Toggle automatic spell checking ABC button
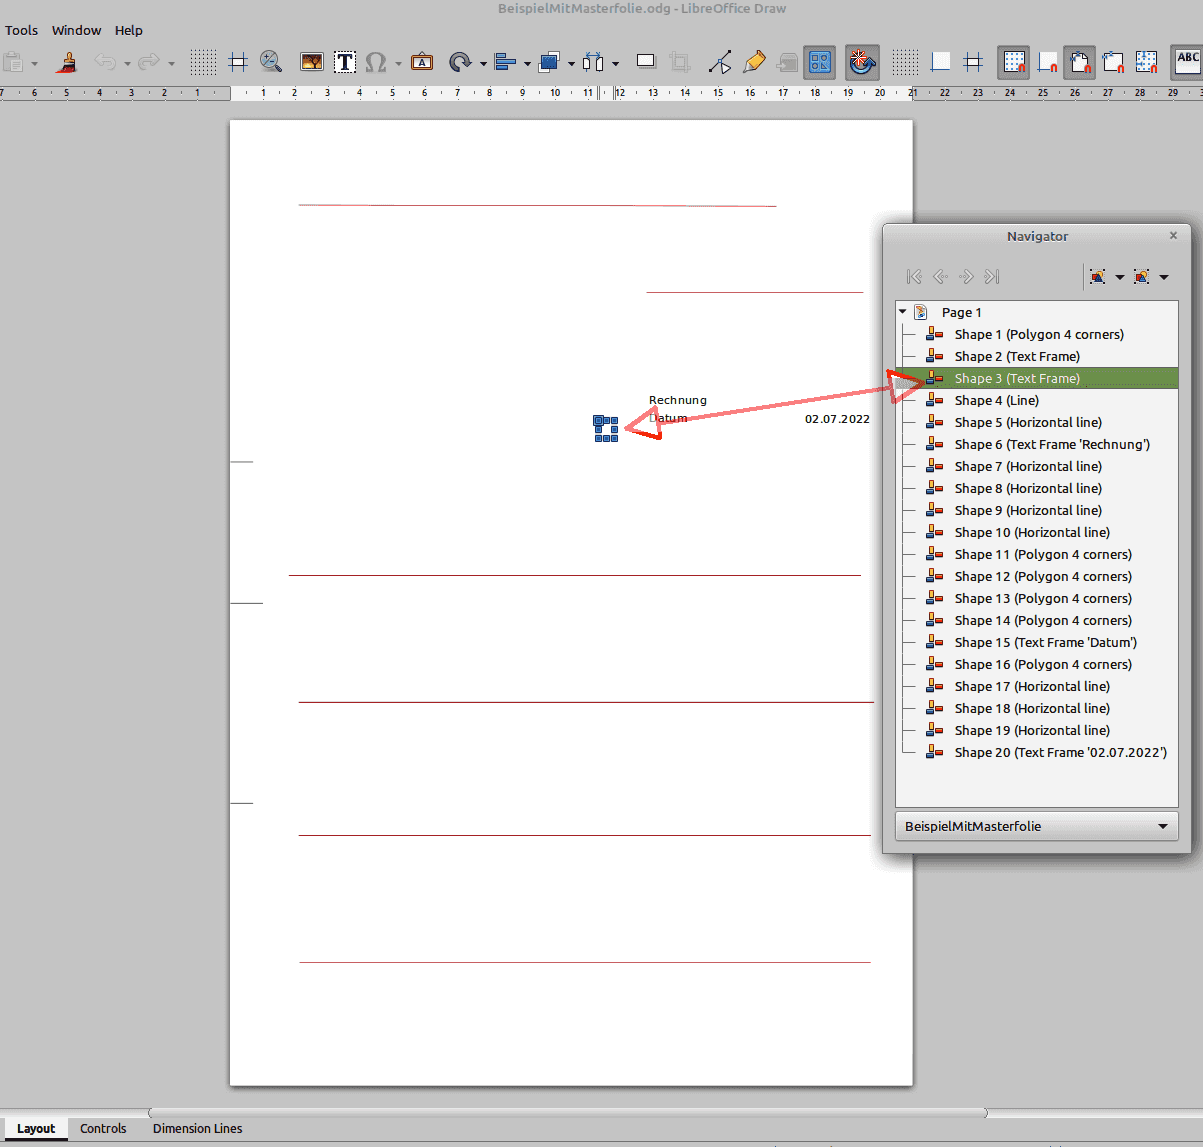The image size is (1203, 1147). point(1187,62)
